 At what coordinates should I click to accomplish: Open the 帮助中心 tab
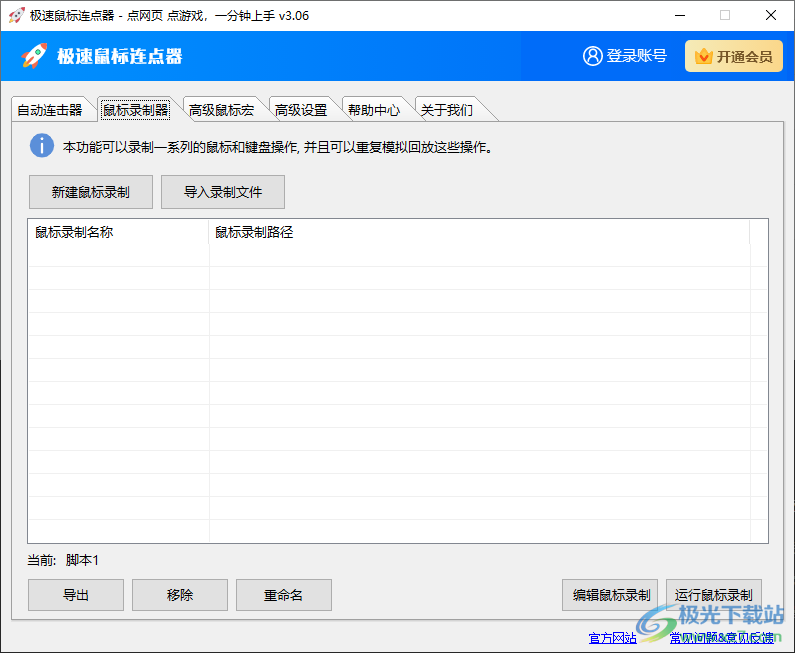[x=374, y=110]
